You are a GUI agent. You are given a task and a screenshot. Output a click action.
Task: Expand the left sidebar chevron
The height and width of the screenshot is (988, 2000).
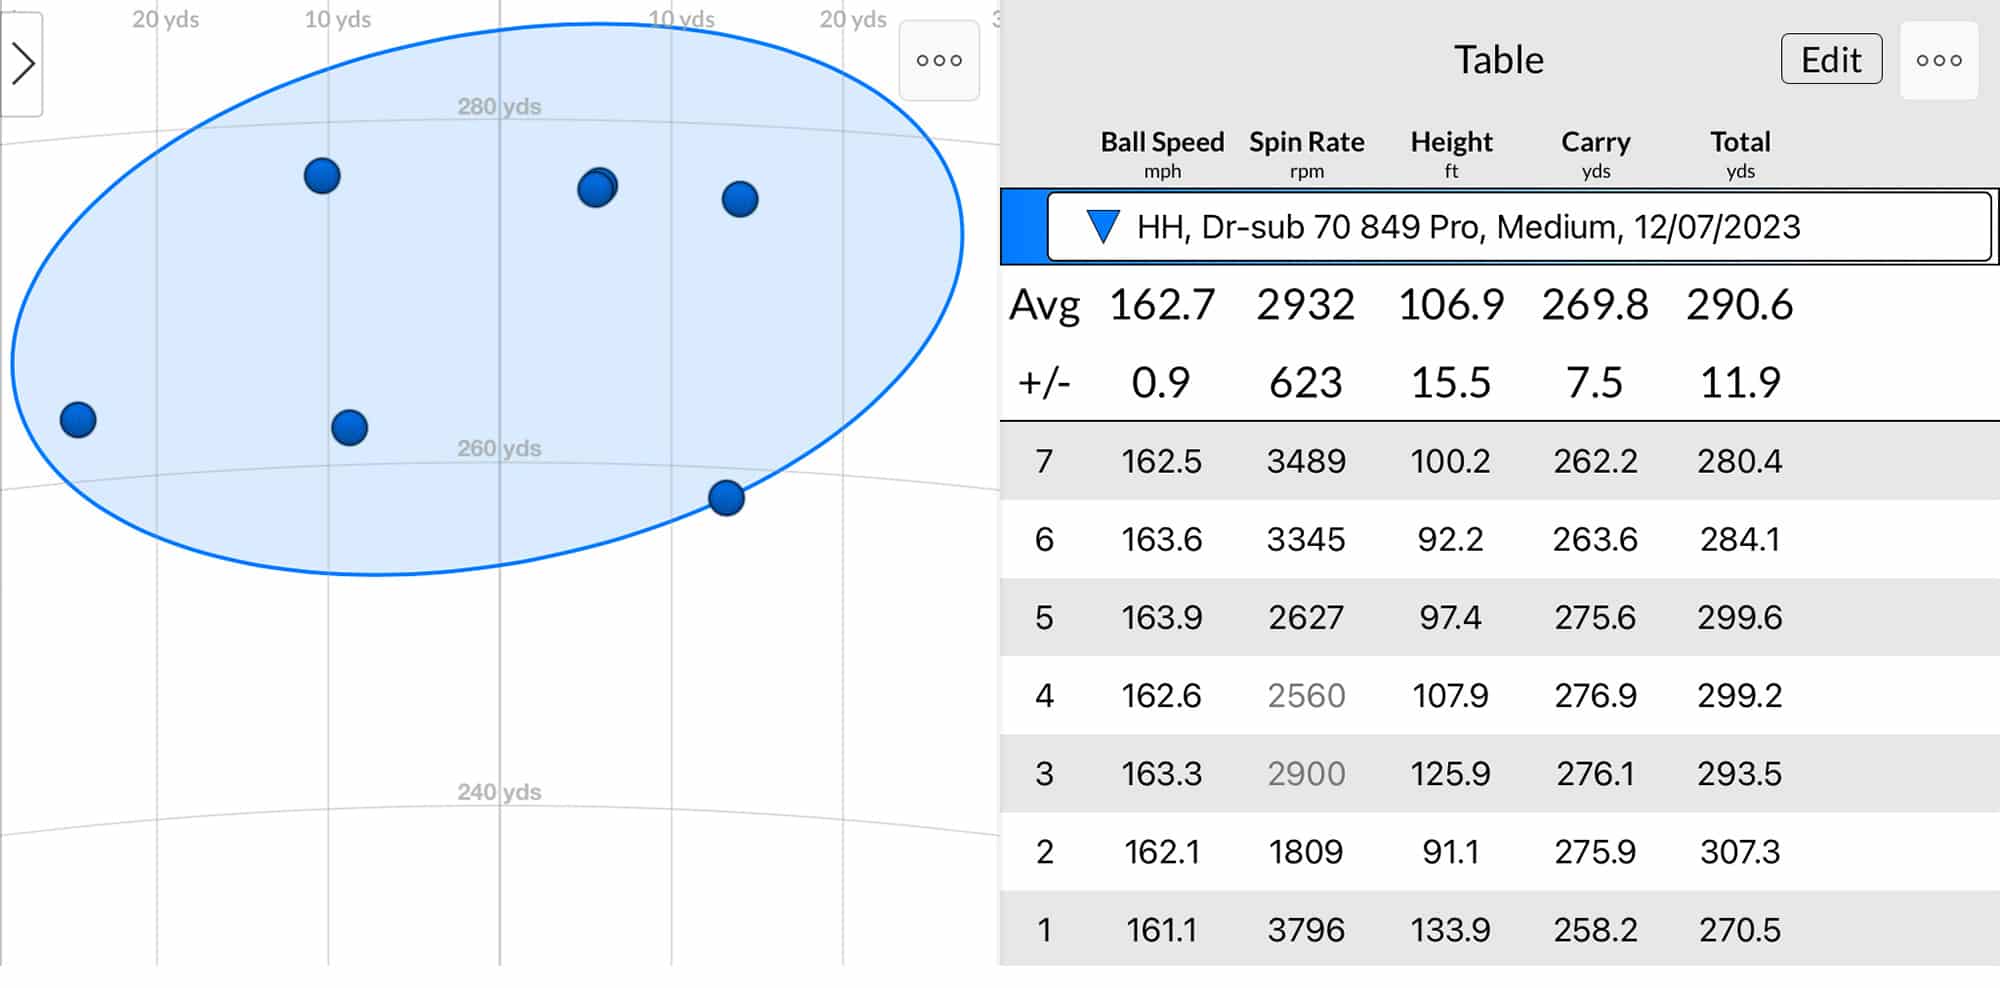(22, 64)
